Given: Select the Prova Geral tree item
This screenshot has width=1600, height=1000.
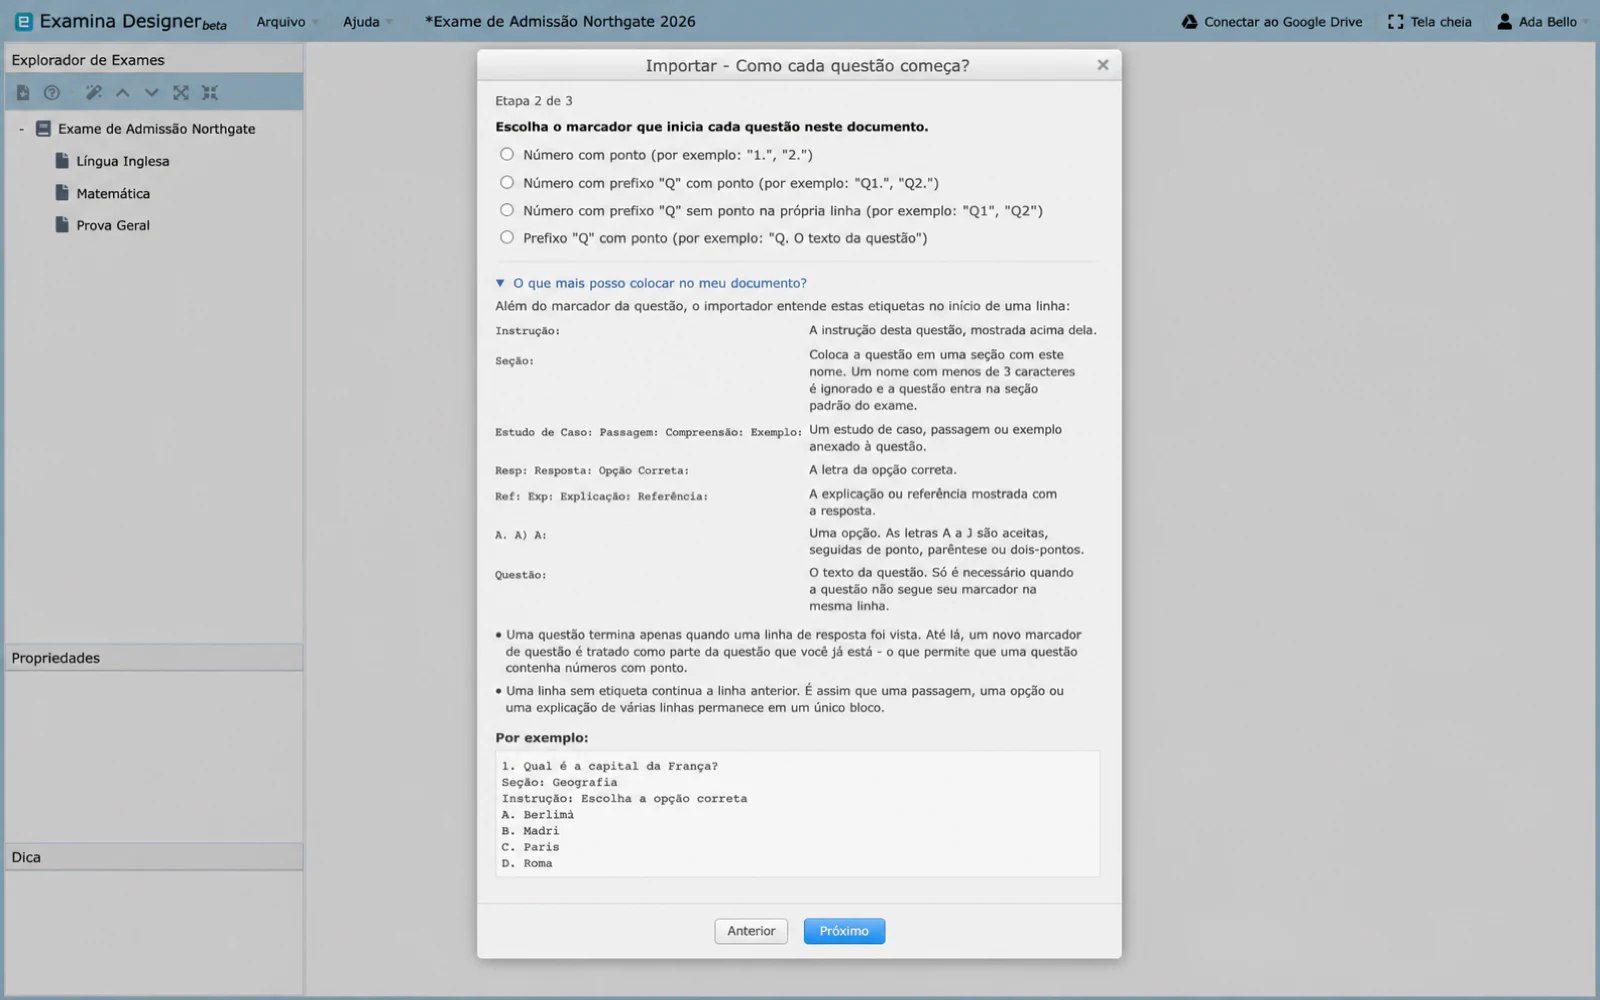Looking at the screenshot, I should pos(113,225).
